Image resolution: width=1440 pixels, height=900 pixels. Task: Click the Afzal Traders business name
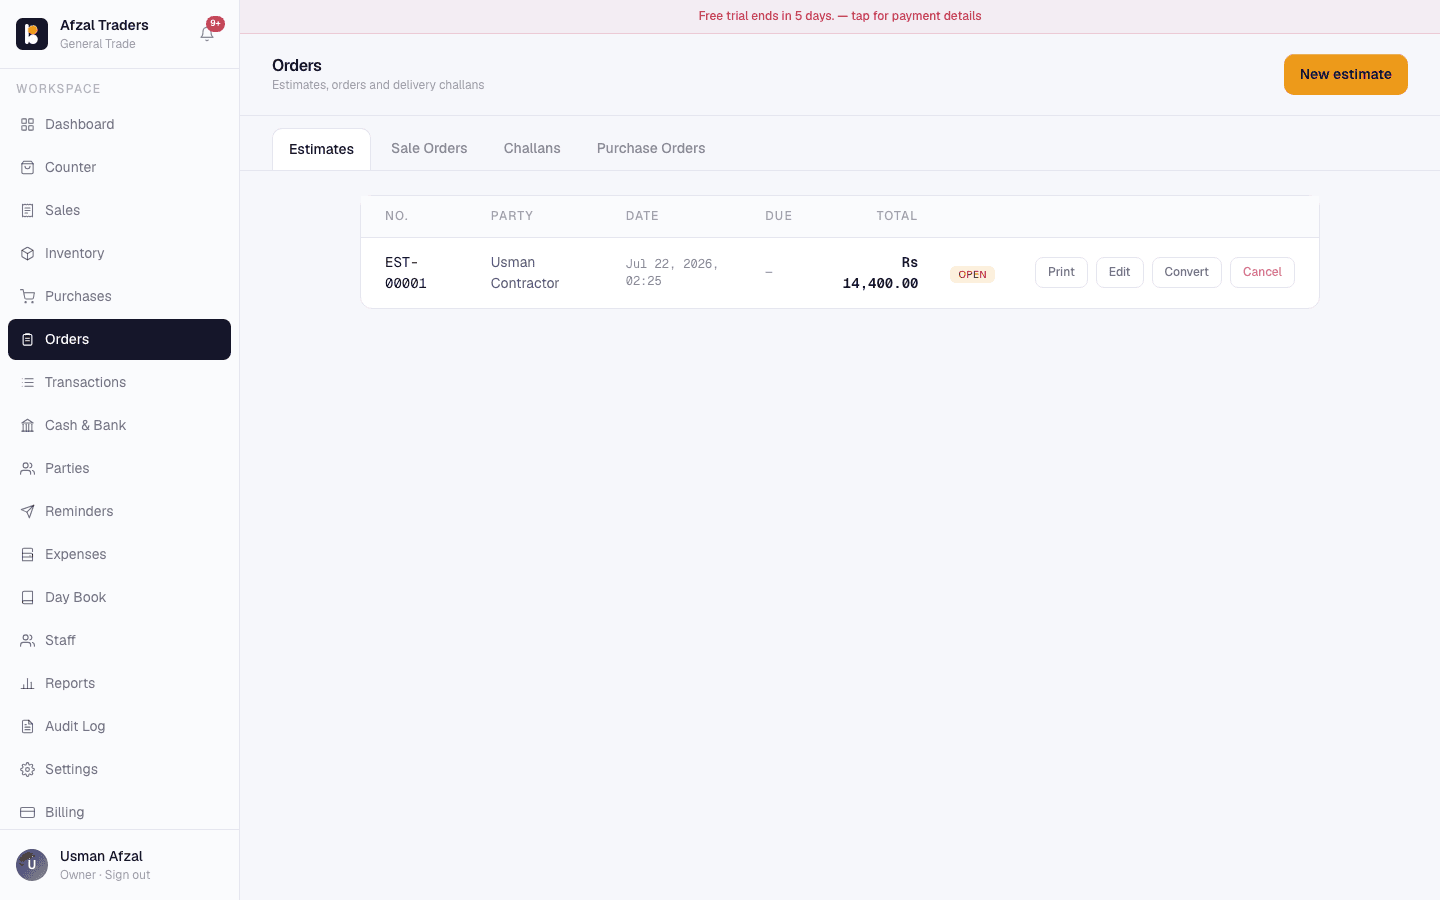pyautogui.click(x=104, y=25)
